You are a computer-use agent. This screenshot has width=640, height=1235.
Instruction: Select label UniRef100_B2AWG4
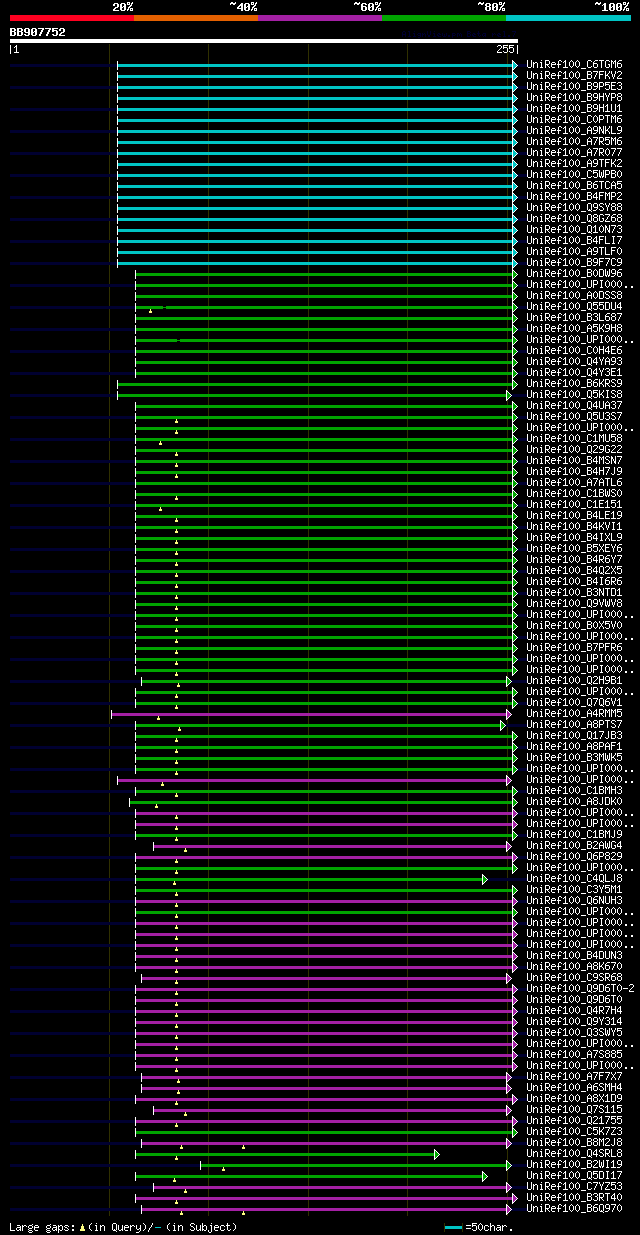(574, 845)
